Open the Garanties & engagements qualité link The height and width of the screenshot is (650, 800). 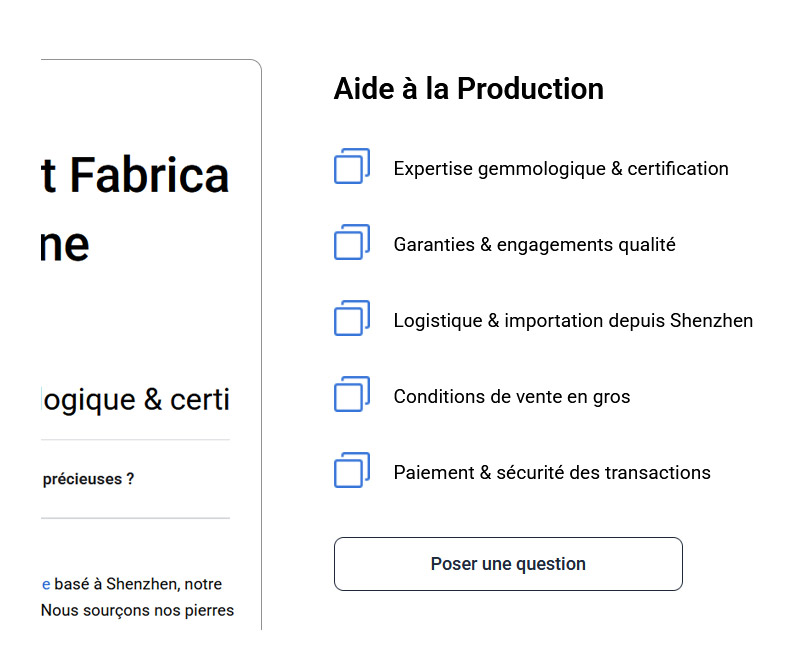point(534,245)
